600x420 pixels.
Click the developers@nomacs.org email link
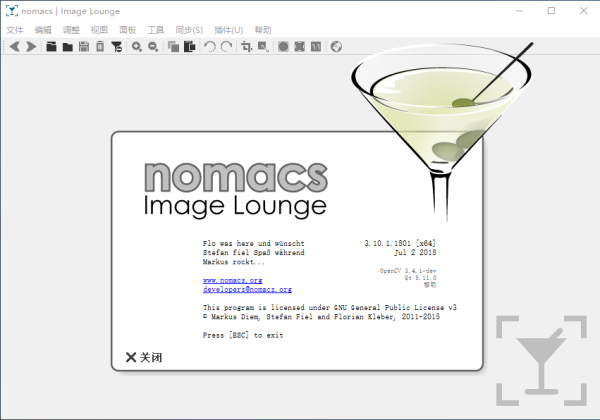tap(247, 289)
